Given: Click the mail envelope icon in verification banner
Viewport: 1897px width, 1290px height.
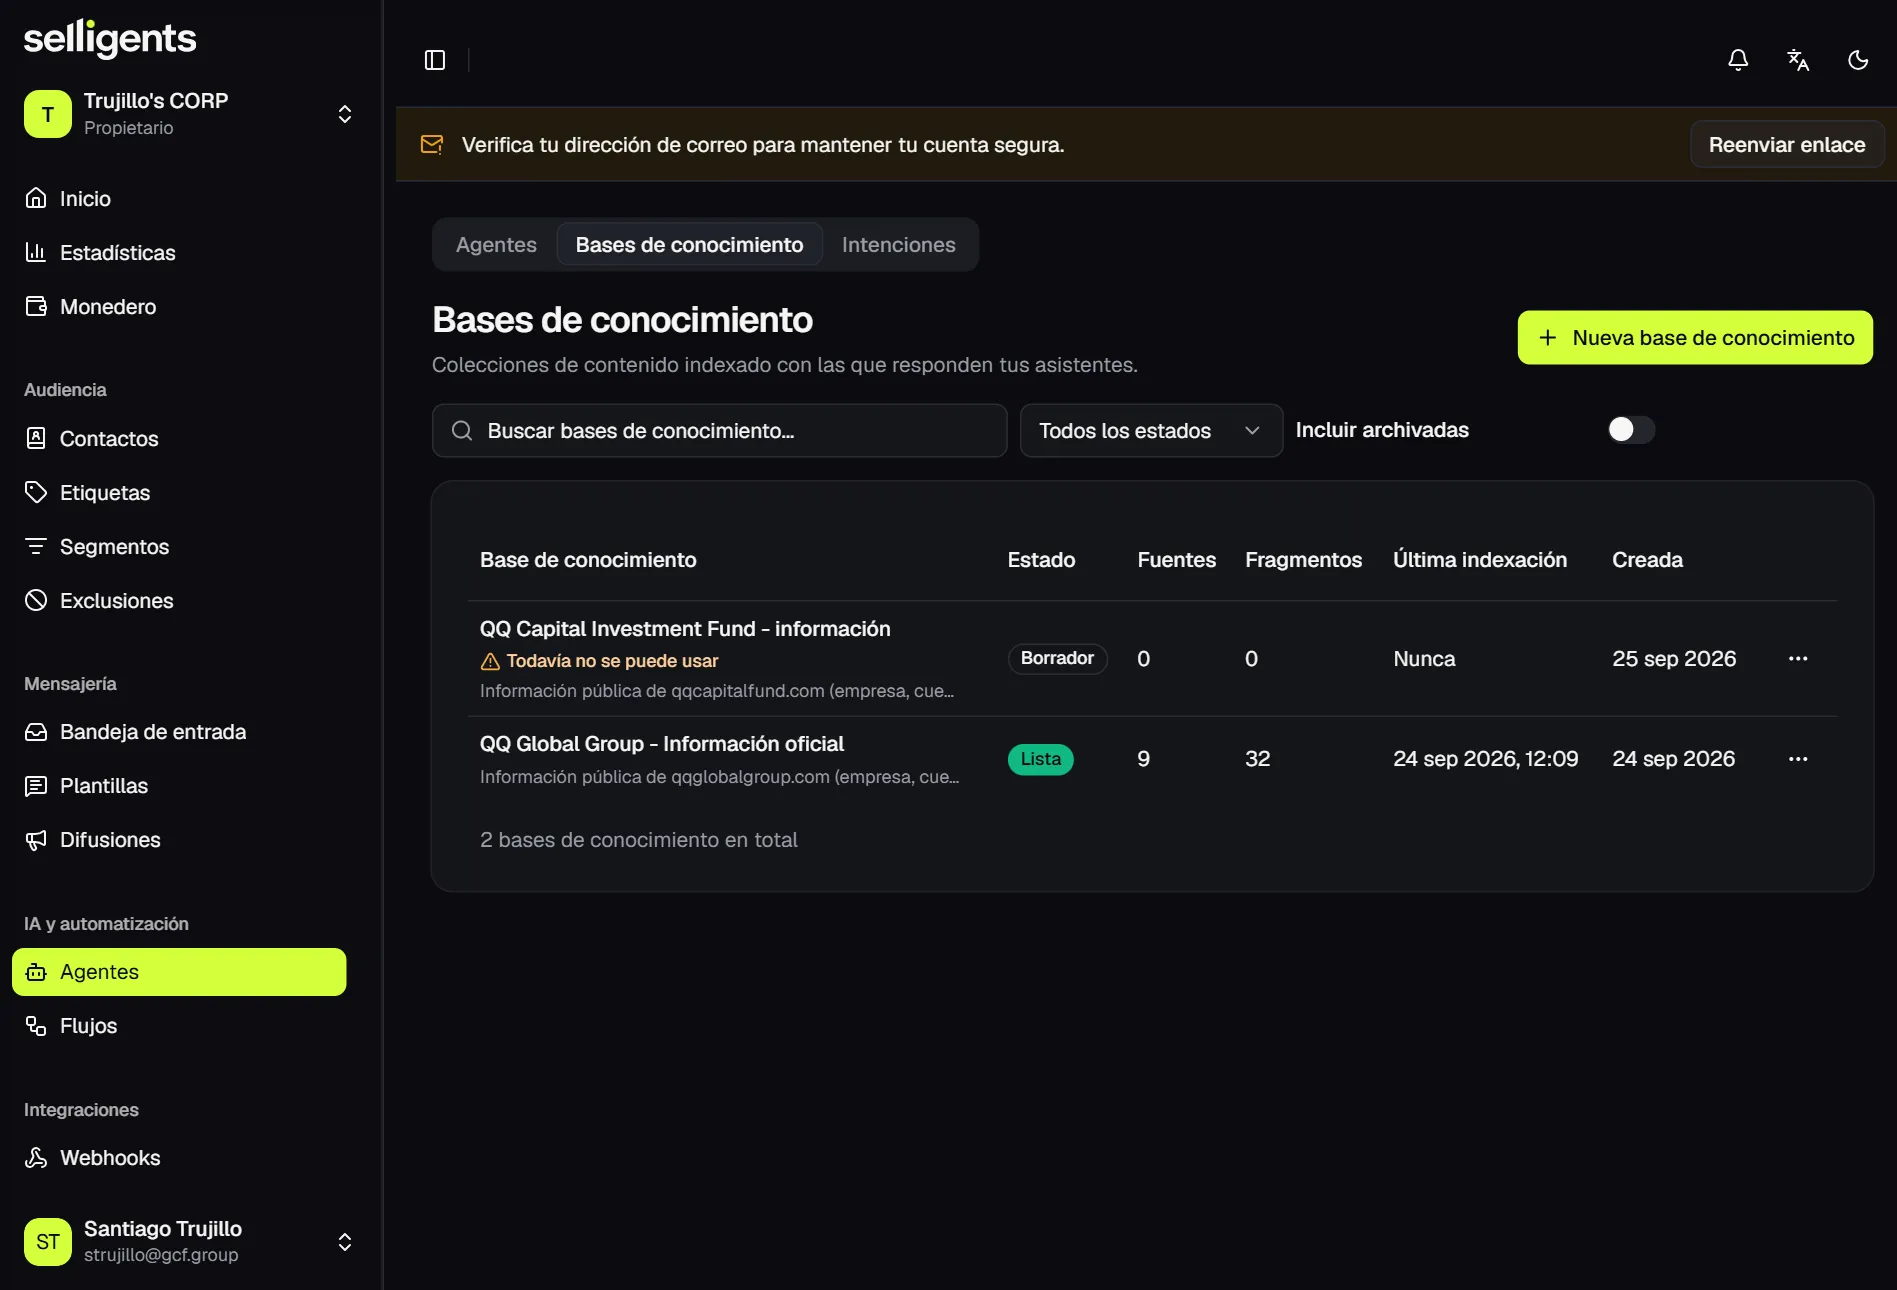Looking at the screenshot, I should click(432, 145).
